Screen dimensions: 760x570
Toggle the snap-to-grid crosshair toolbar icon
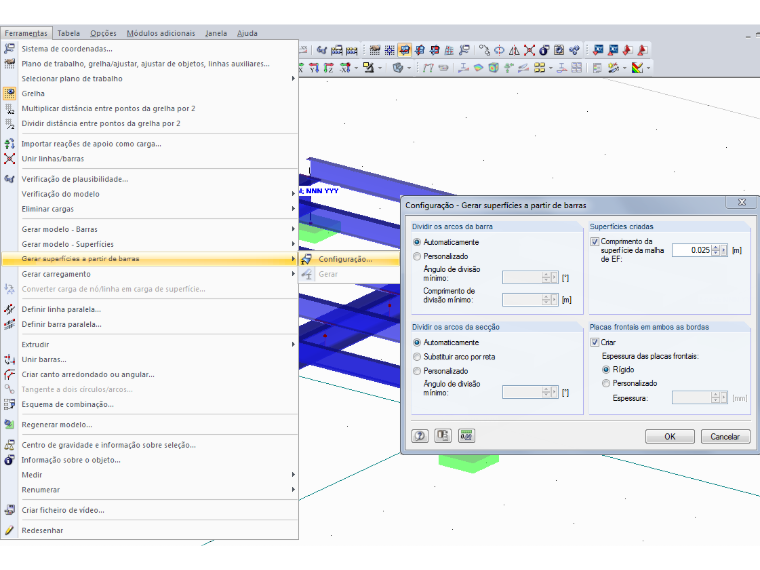click(x=390, y=50)
